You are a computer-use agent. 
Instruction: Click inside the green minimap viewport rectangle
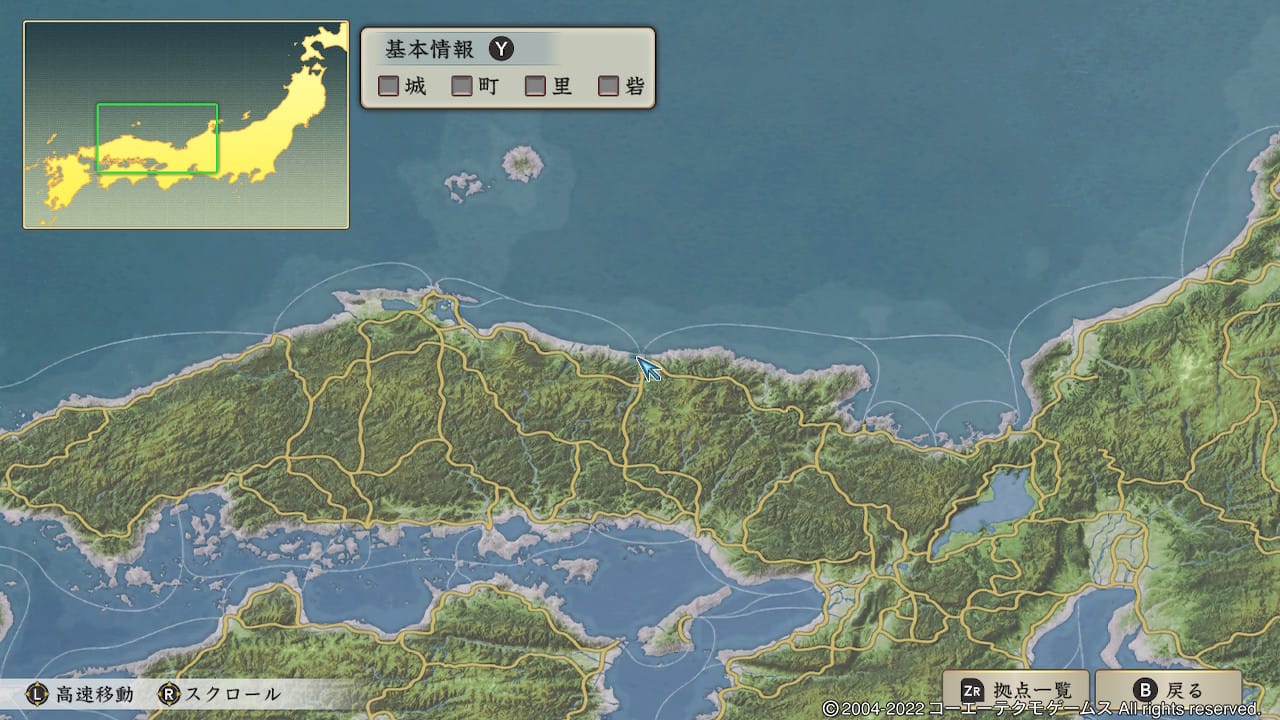click(x=157, y=138)
